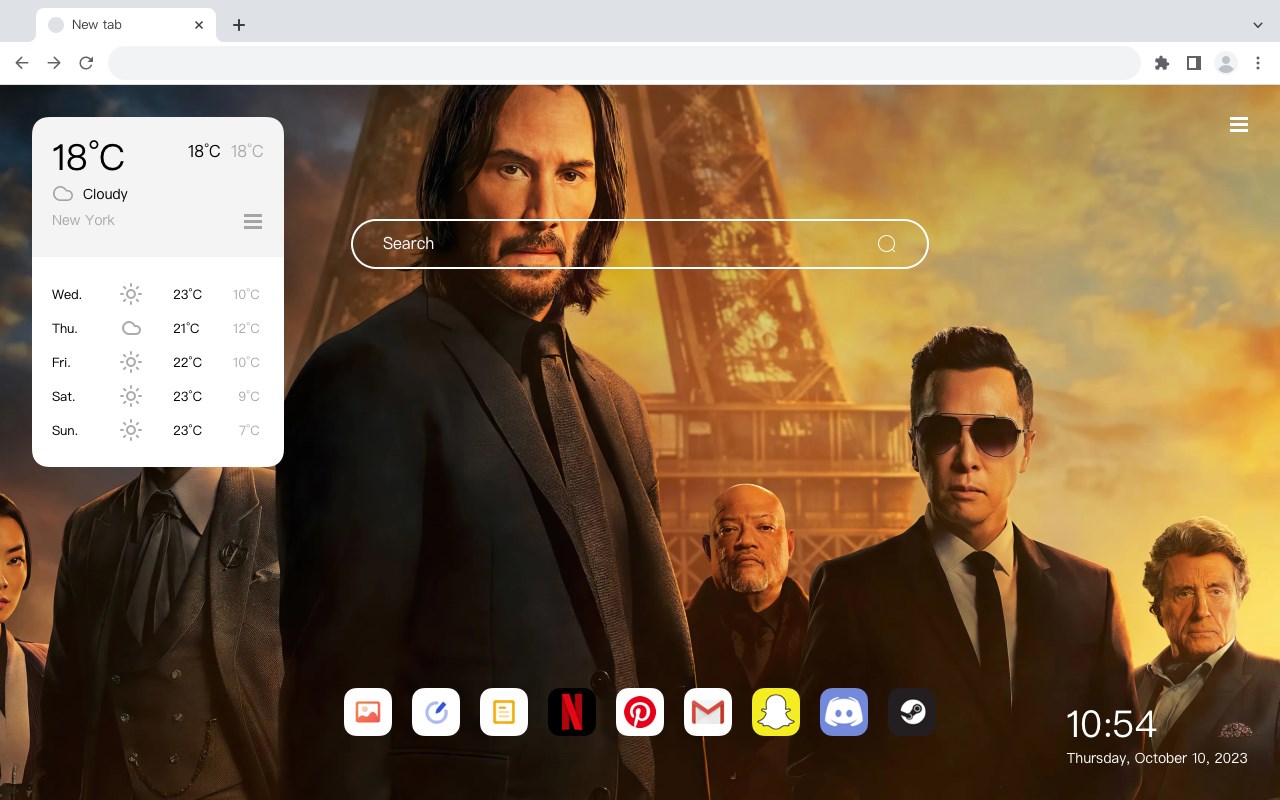
Task: Launch the Pinterest shortcut
Action: [x=640, y=712]
